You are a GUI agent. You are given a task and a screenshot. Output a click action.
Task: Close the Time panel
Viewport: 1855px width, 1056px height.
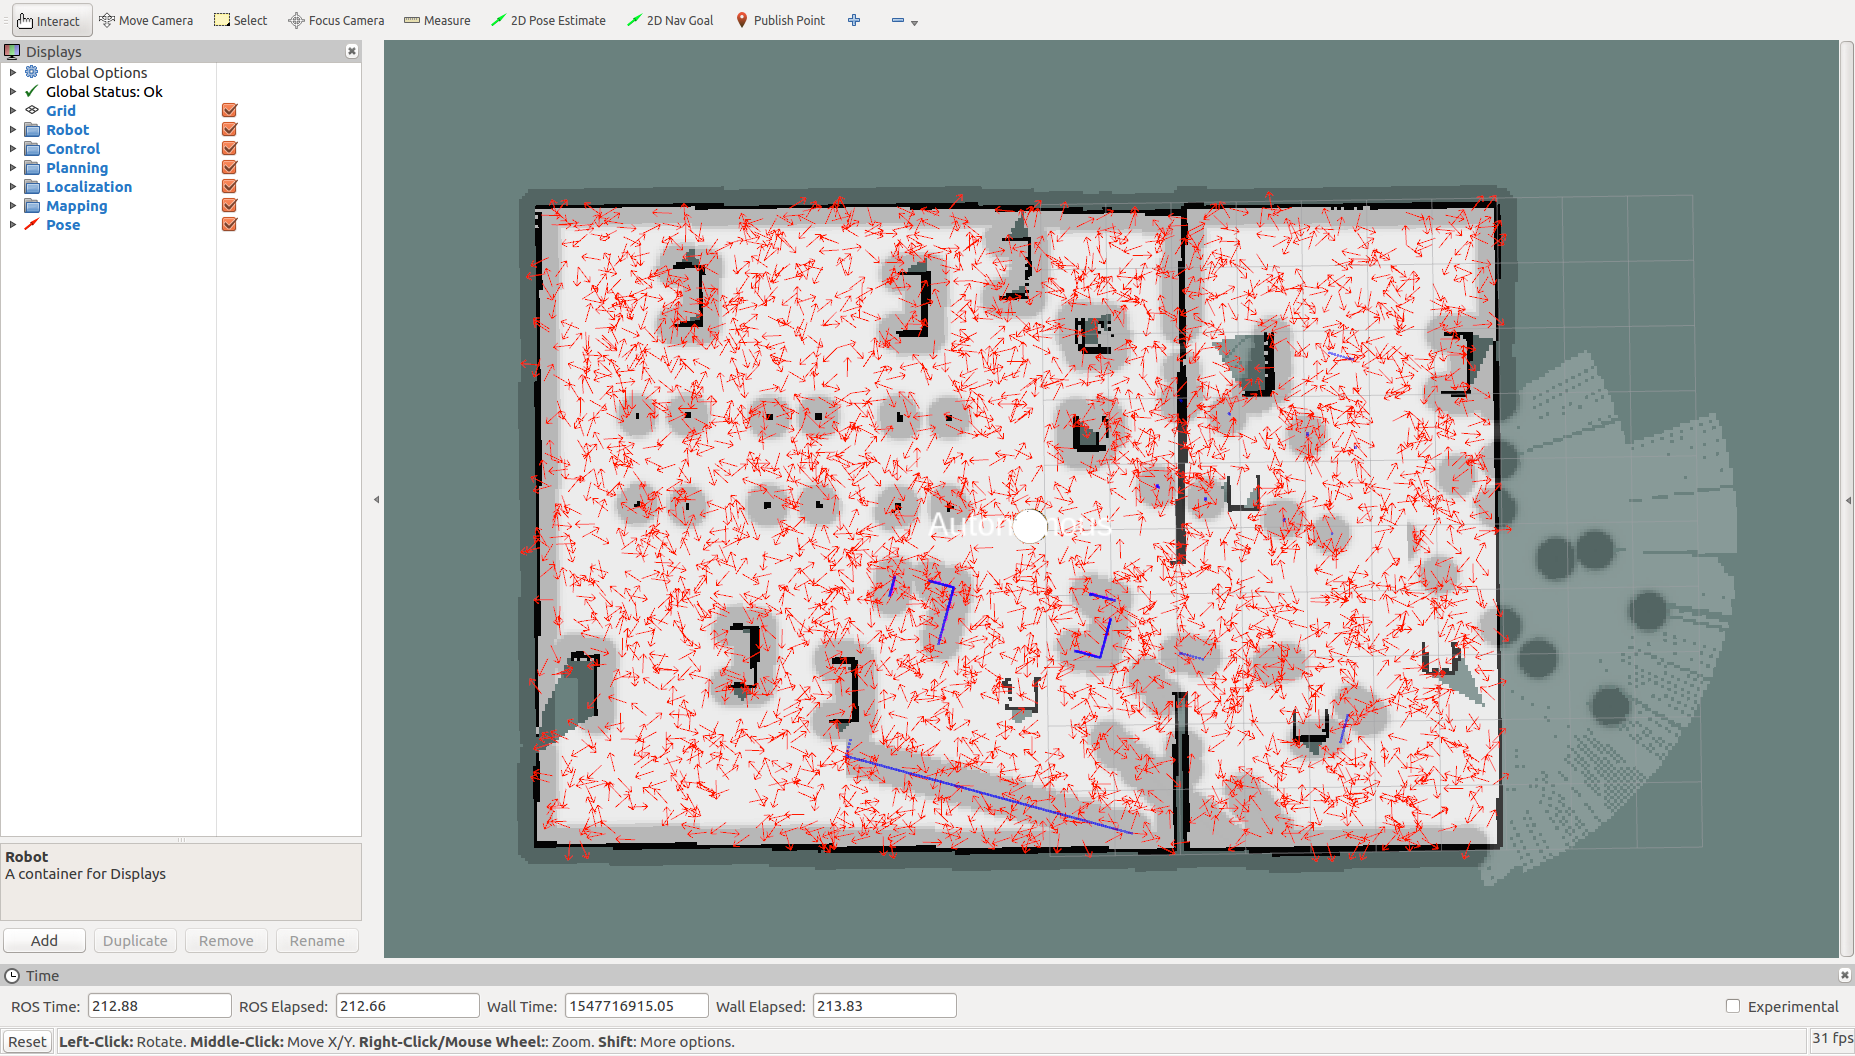1844,975
